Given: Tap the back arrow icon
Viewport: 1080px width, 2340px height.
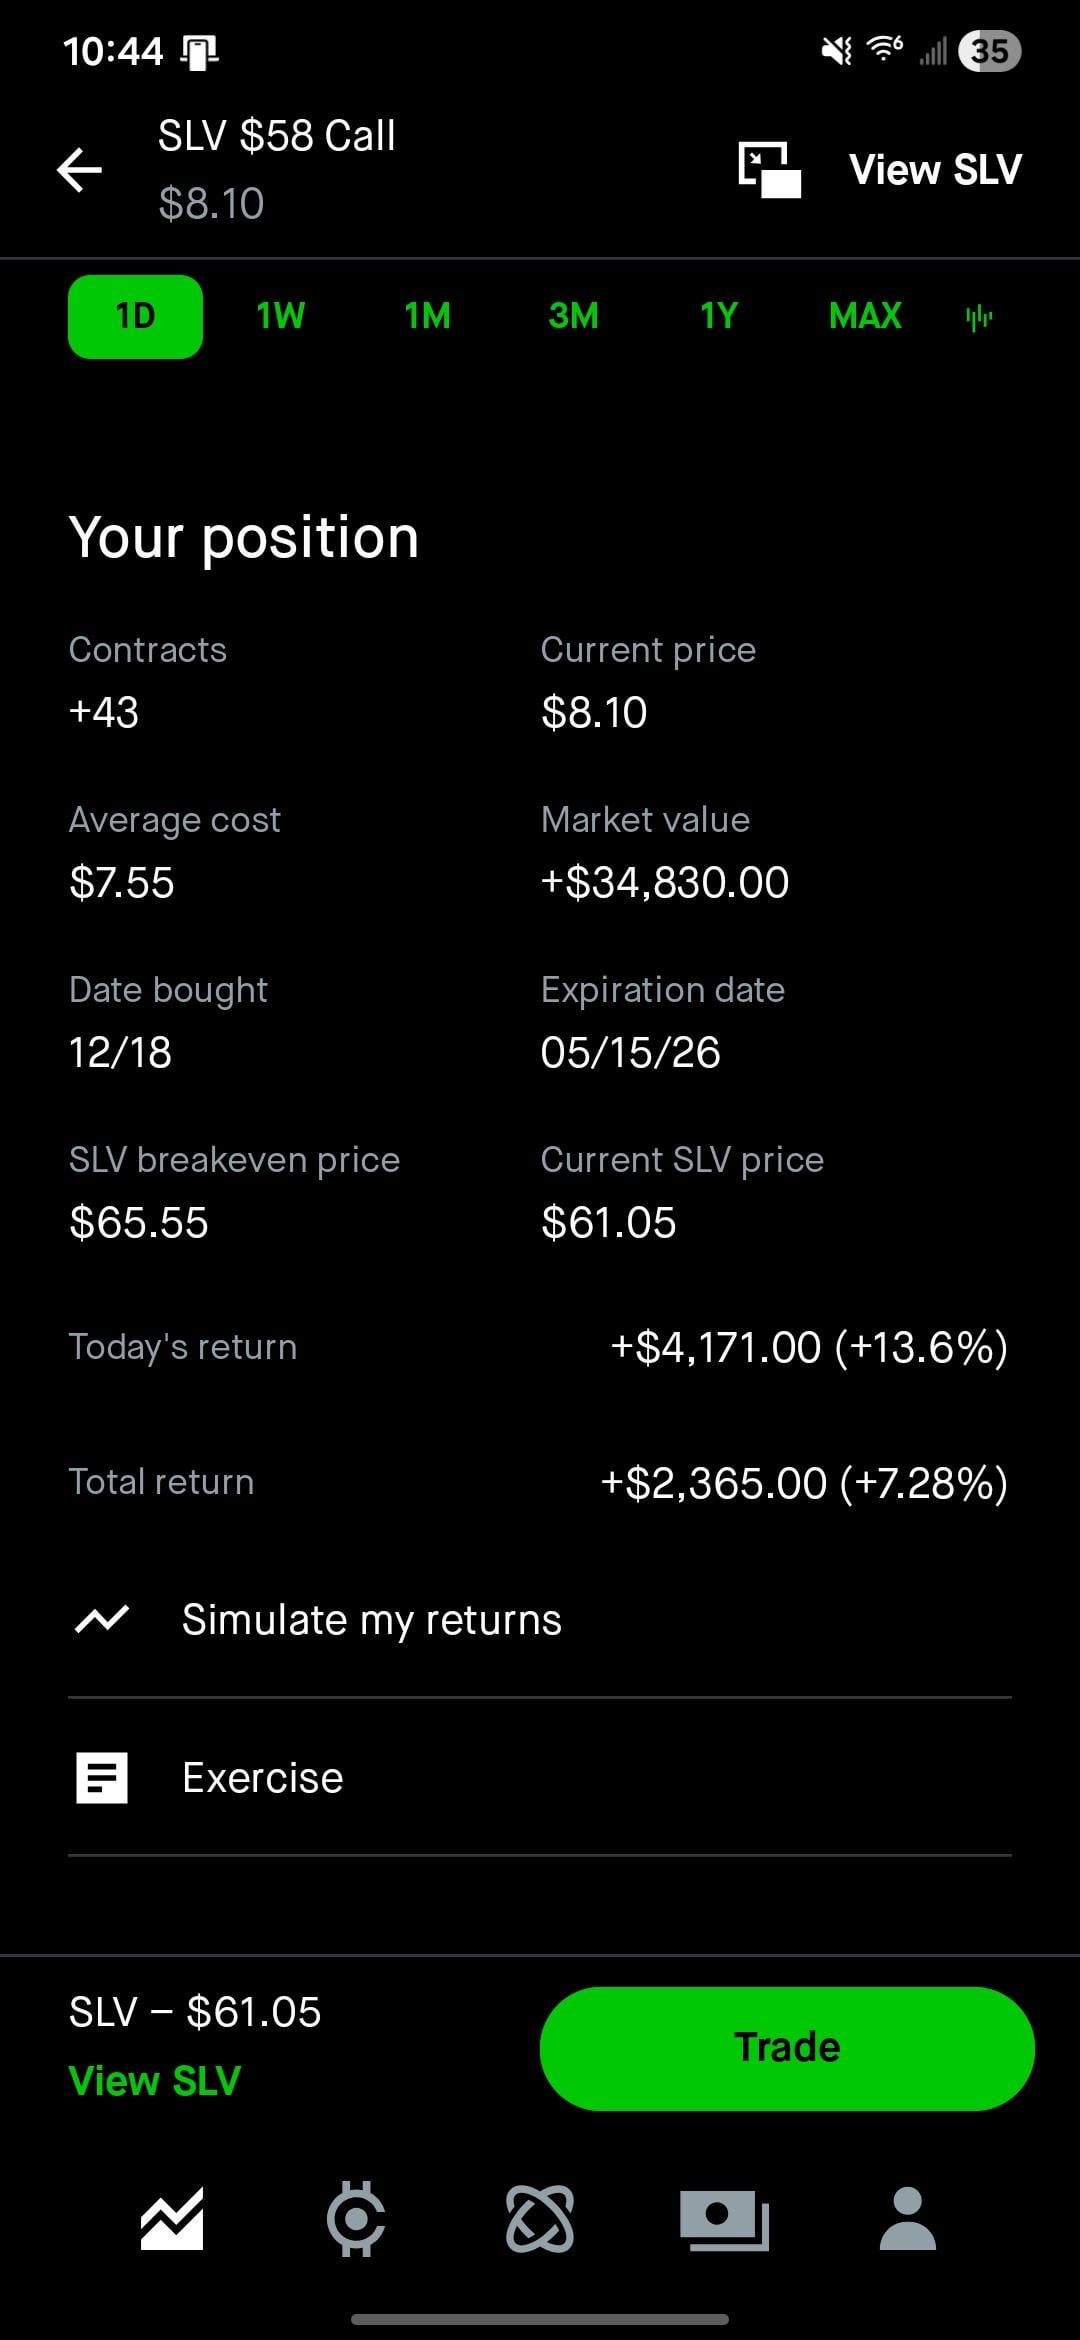Looking at the screenshot, I should [x=80, y=169].
